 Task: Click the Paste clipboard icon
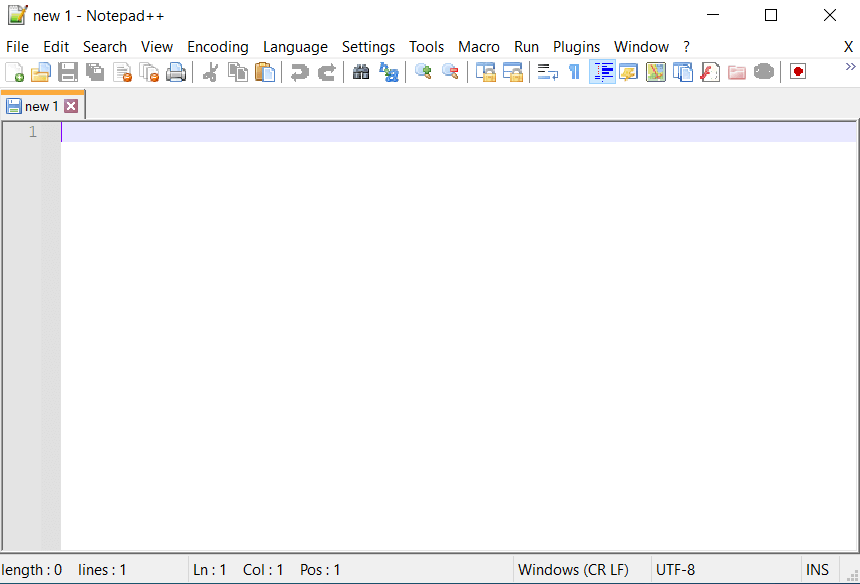pyautogui.click(x=265, y=72)
